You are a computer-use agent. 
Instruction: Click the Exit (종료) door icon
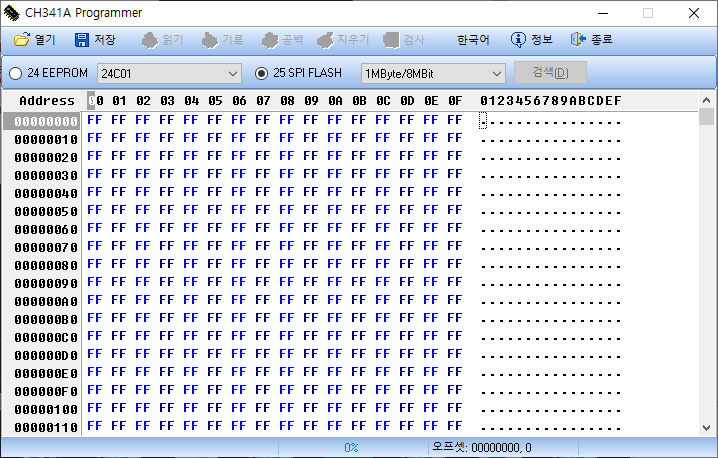coord(578,40)
